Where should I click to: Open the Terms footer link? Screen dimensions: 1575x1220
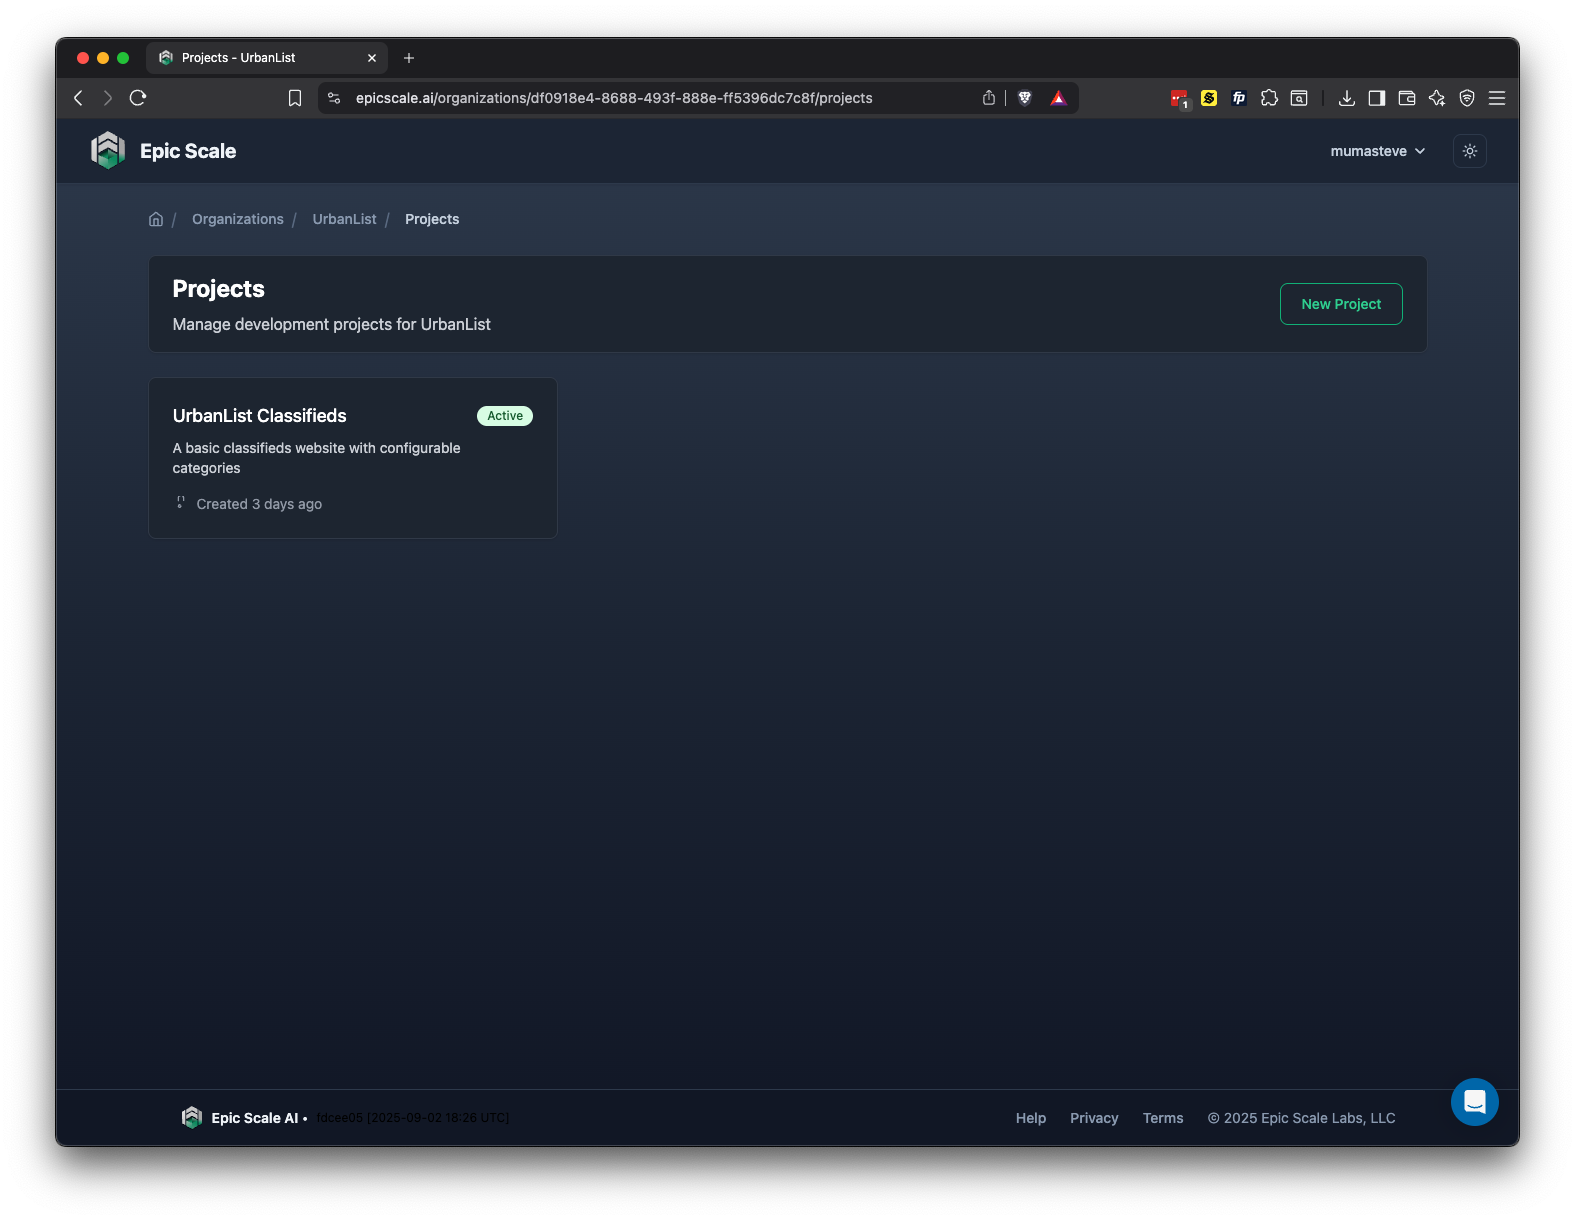click(1163, 1118)
